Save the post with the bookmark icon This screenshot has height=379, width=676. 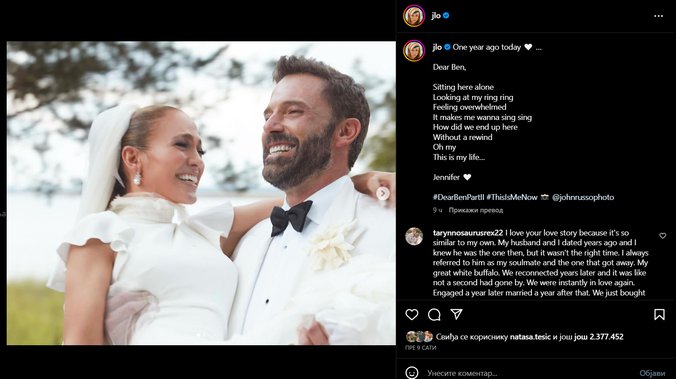coord(659,315)
